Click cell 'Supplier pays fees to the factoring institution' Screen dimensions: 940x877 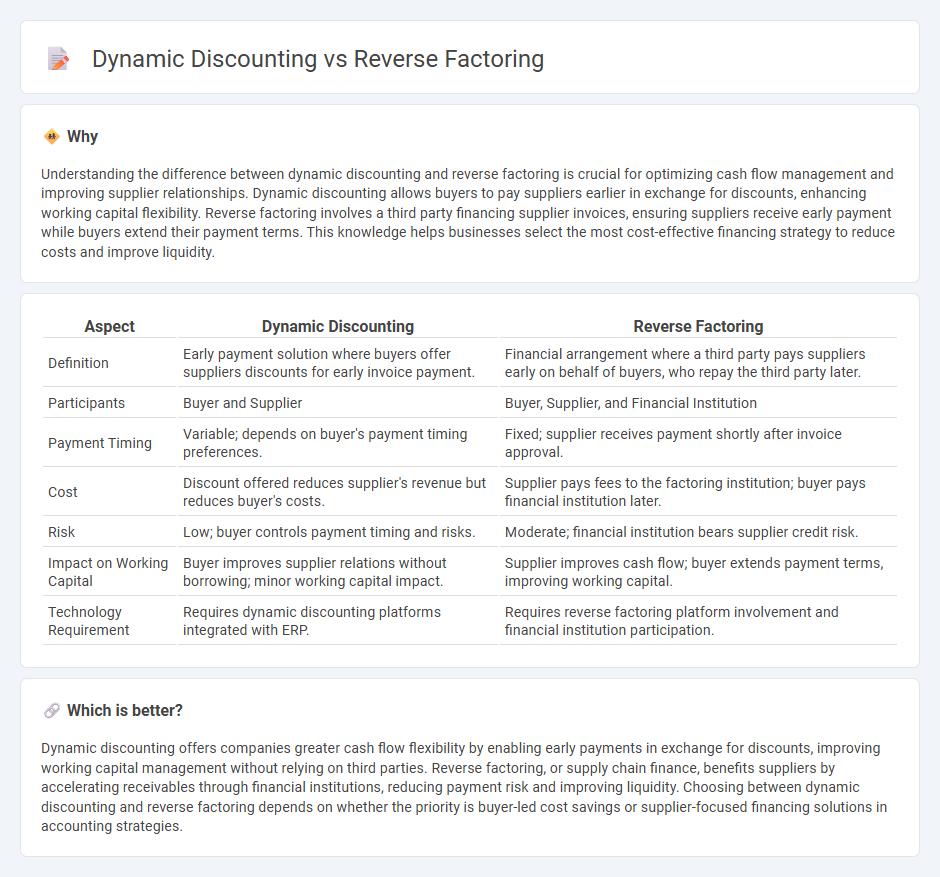tap(698, 492)
